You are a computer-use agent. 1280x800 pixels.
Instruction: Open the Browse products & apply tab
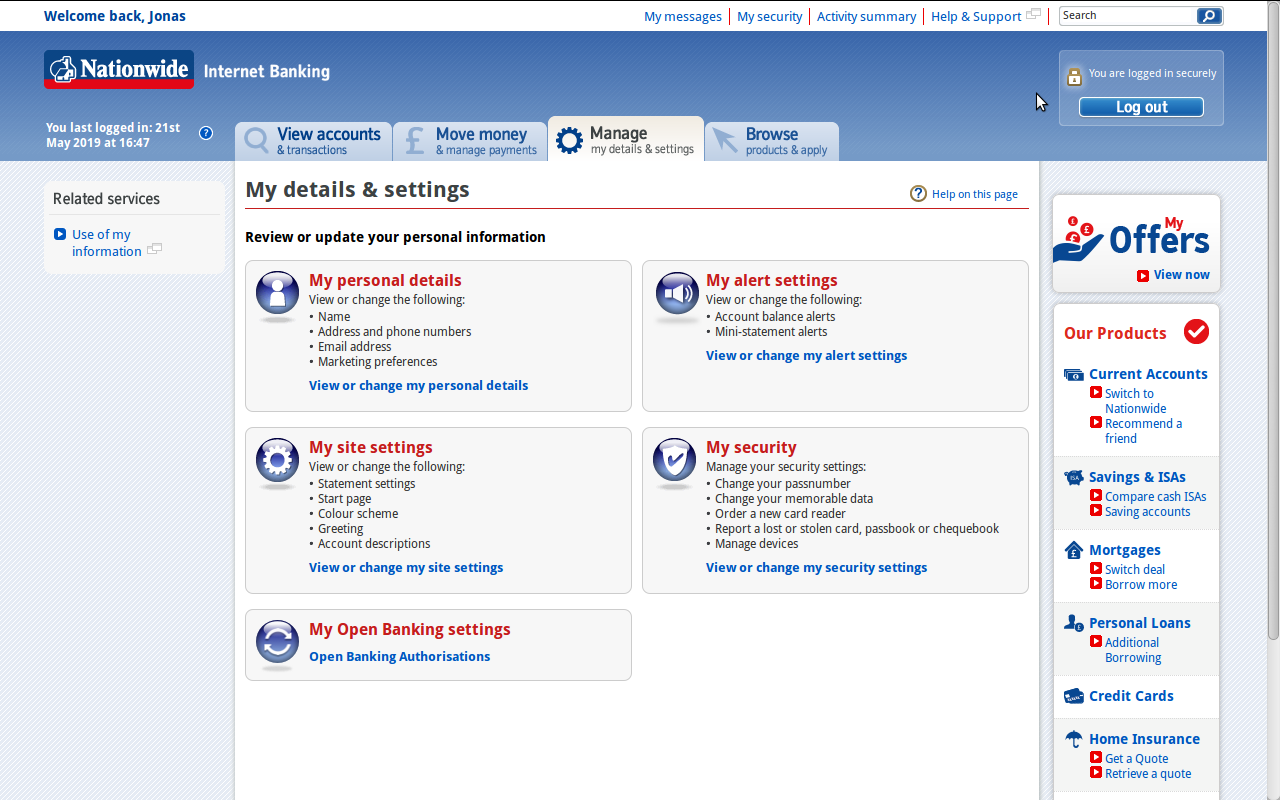pos(772,141)
